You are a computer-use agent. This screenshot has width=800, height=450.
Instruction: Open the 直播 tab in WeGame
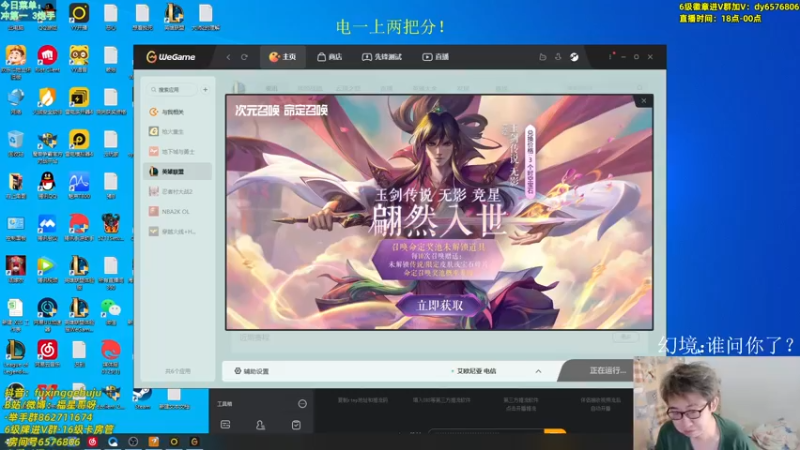tap(436, 57)
